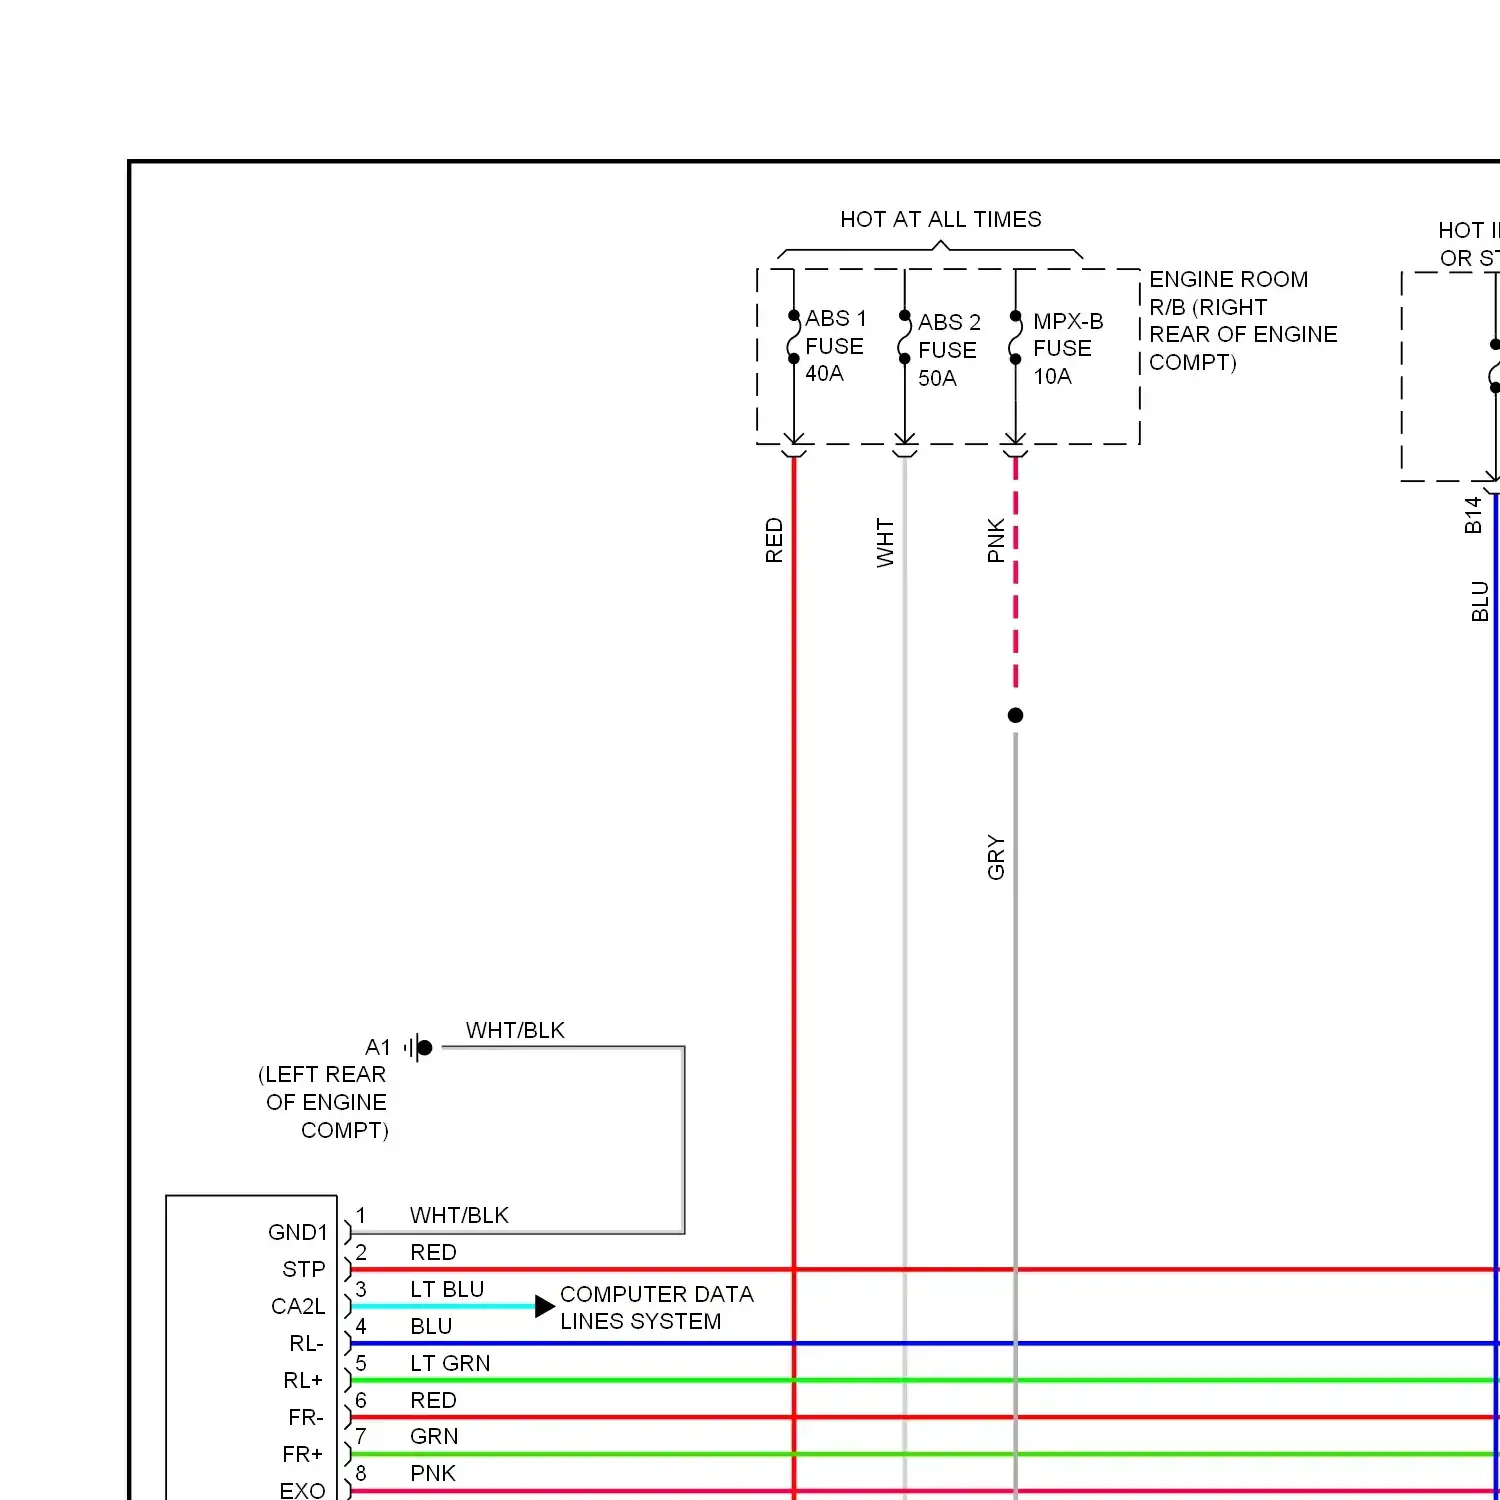
Task: Click pin 2 RED wire label
Action: (x=433, y=1253)
